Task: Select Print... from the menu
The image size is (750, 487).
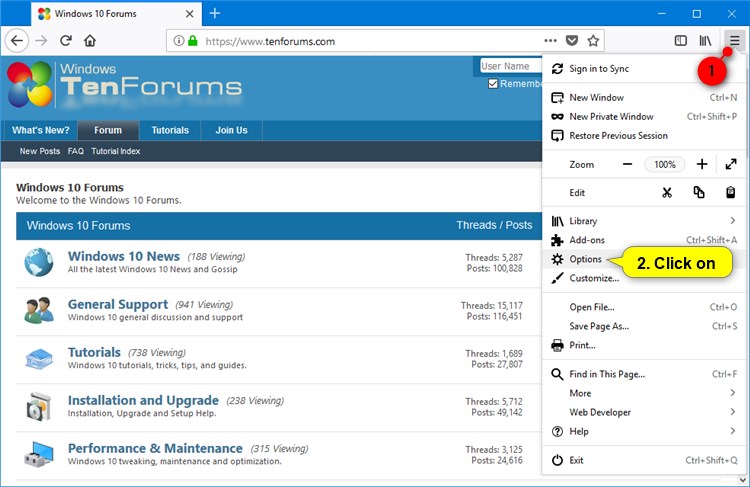Action: pos(644,345)
